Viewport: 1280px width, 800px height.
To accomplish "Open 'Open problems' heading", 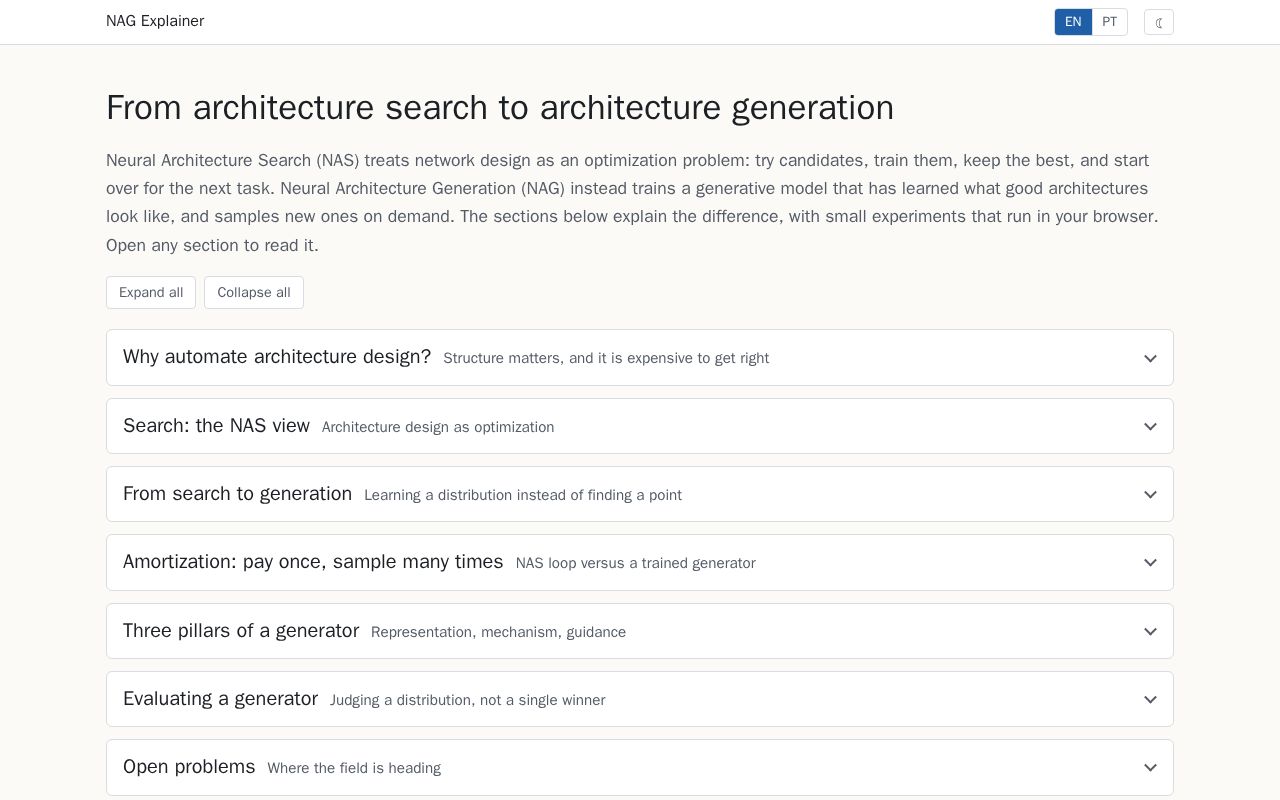I will pyautogui.click(x=189, y=767).
